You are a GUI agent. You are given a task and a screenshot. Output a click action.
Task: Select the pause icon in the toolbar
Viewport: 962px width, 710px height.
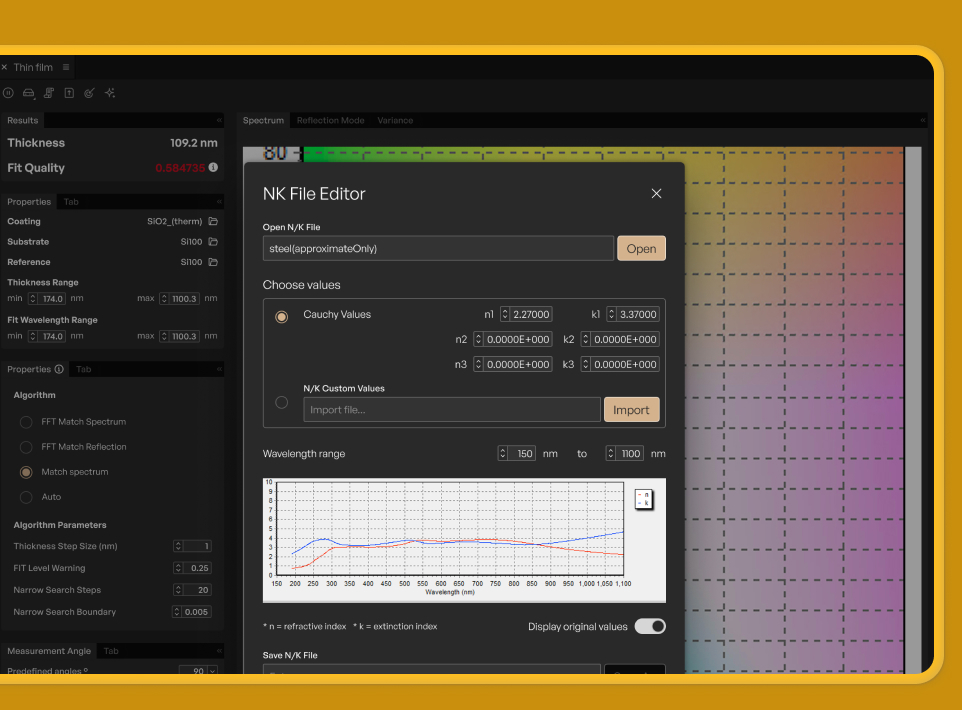pos(8,92)
